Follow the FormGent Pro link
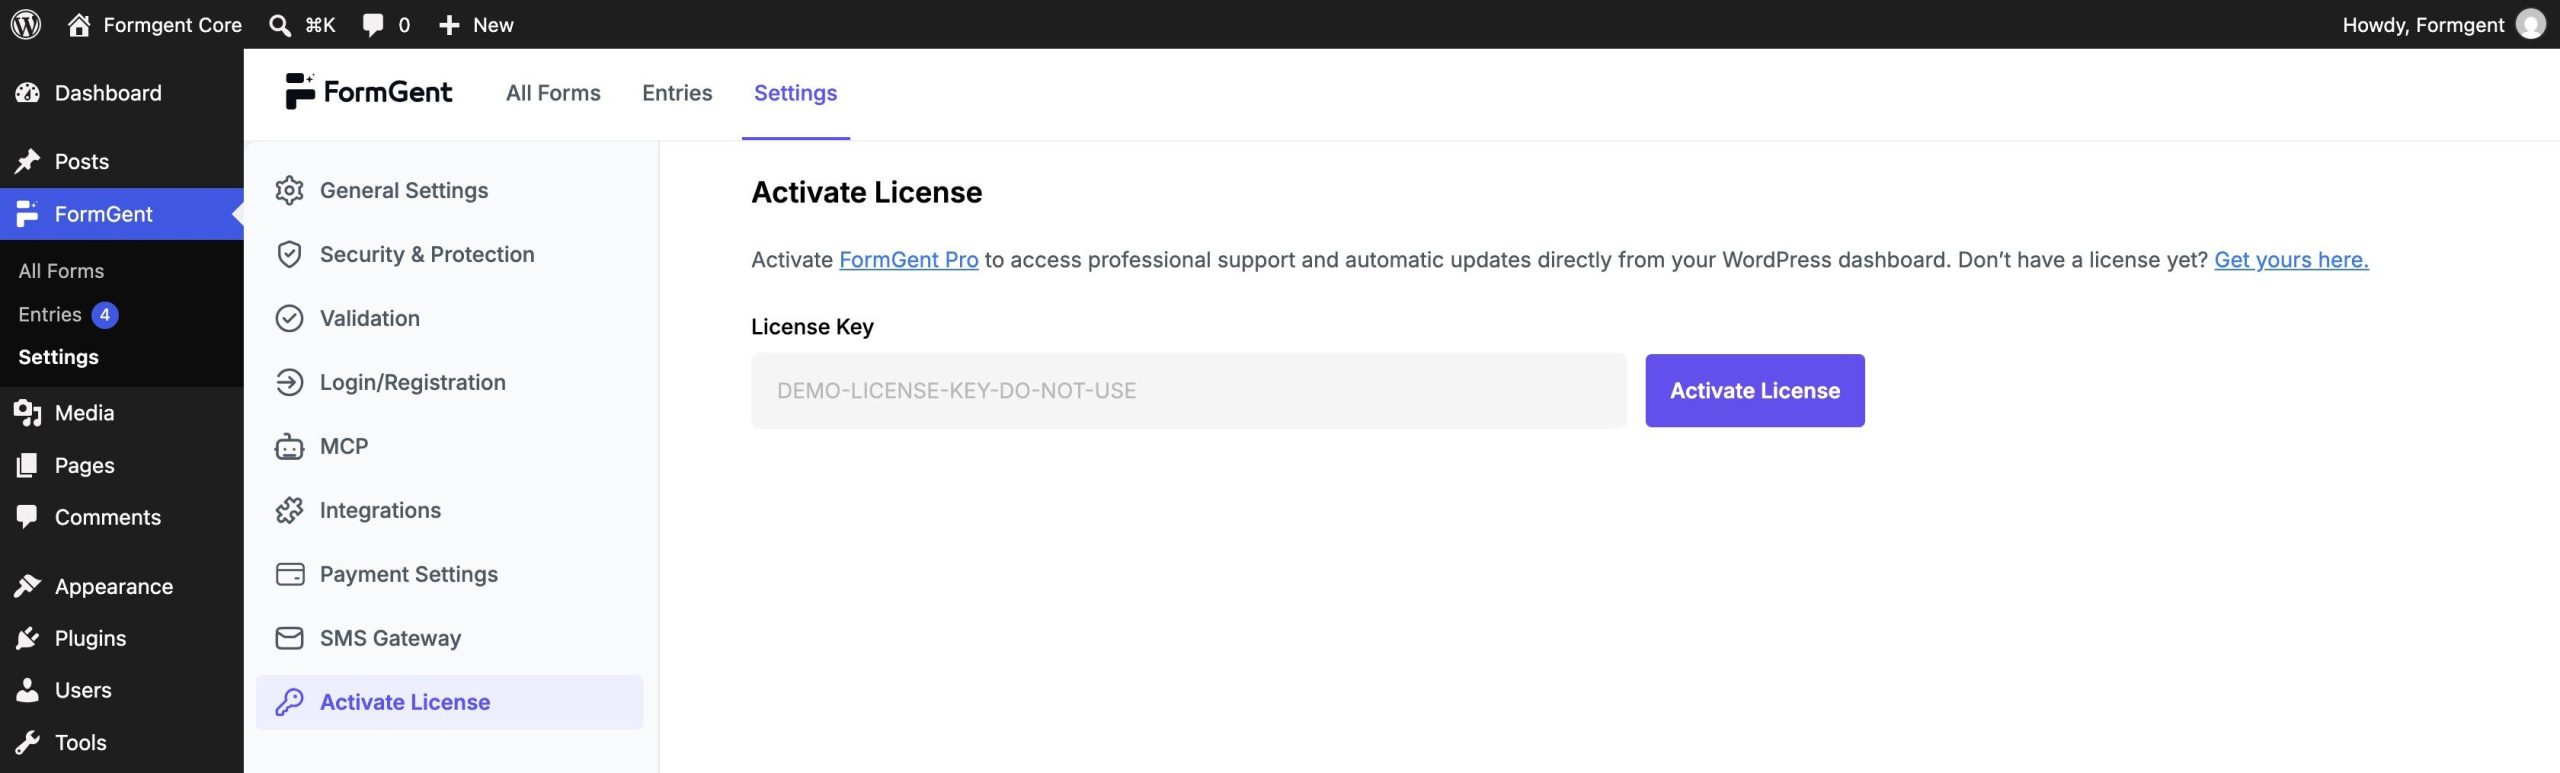 click(908, 260)
